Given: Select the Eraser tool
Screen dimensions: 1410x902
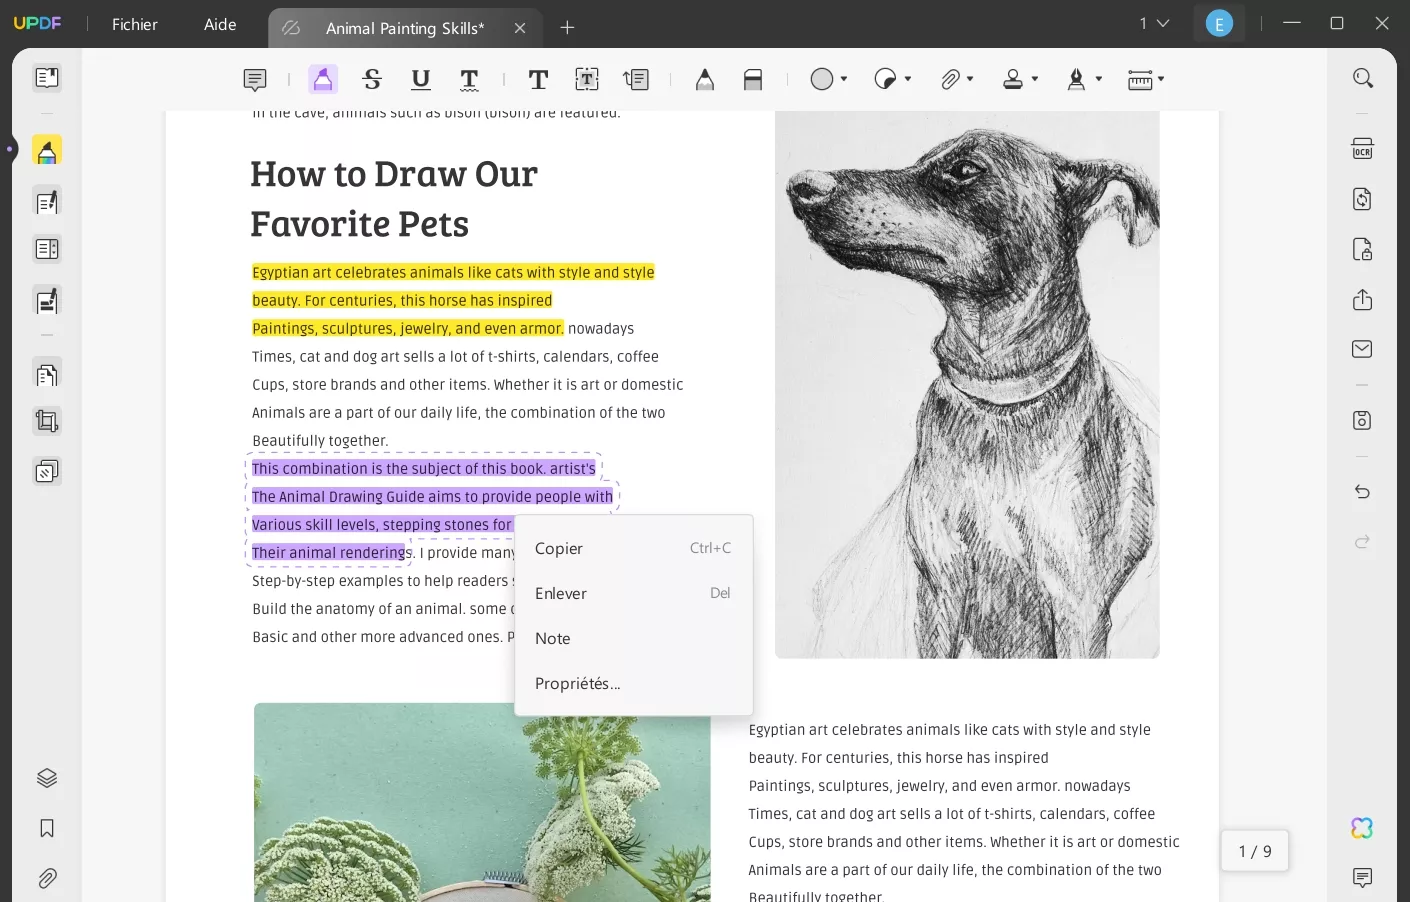Looking at the screenshot, I should click(753, 79).
